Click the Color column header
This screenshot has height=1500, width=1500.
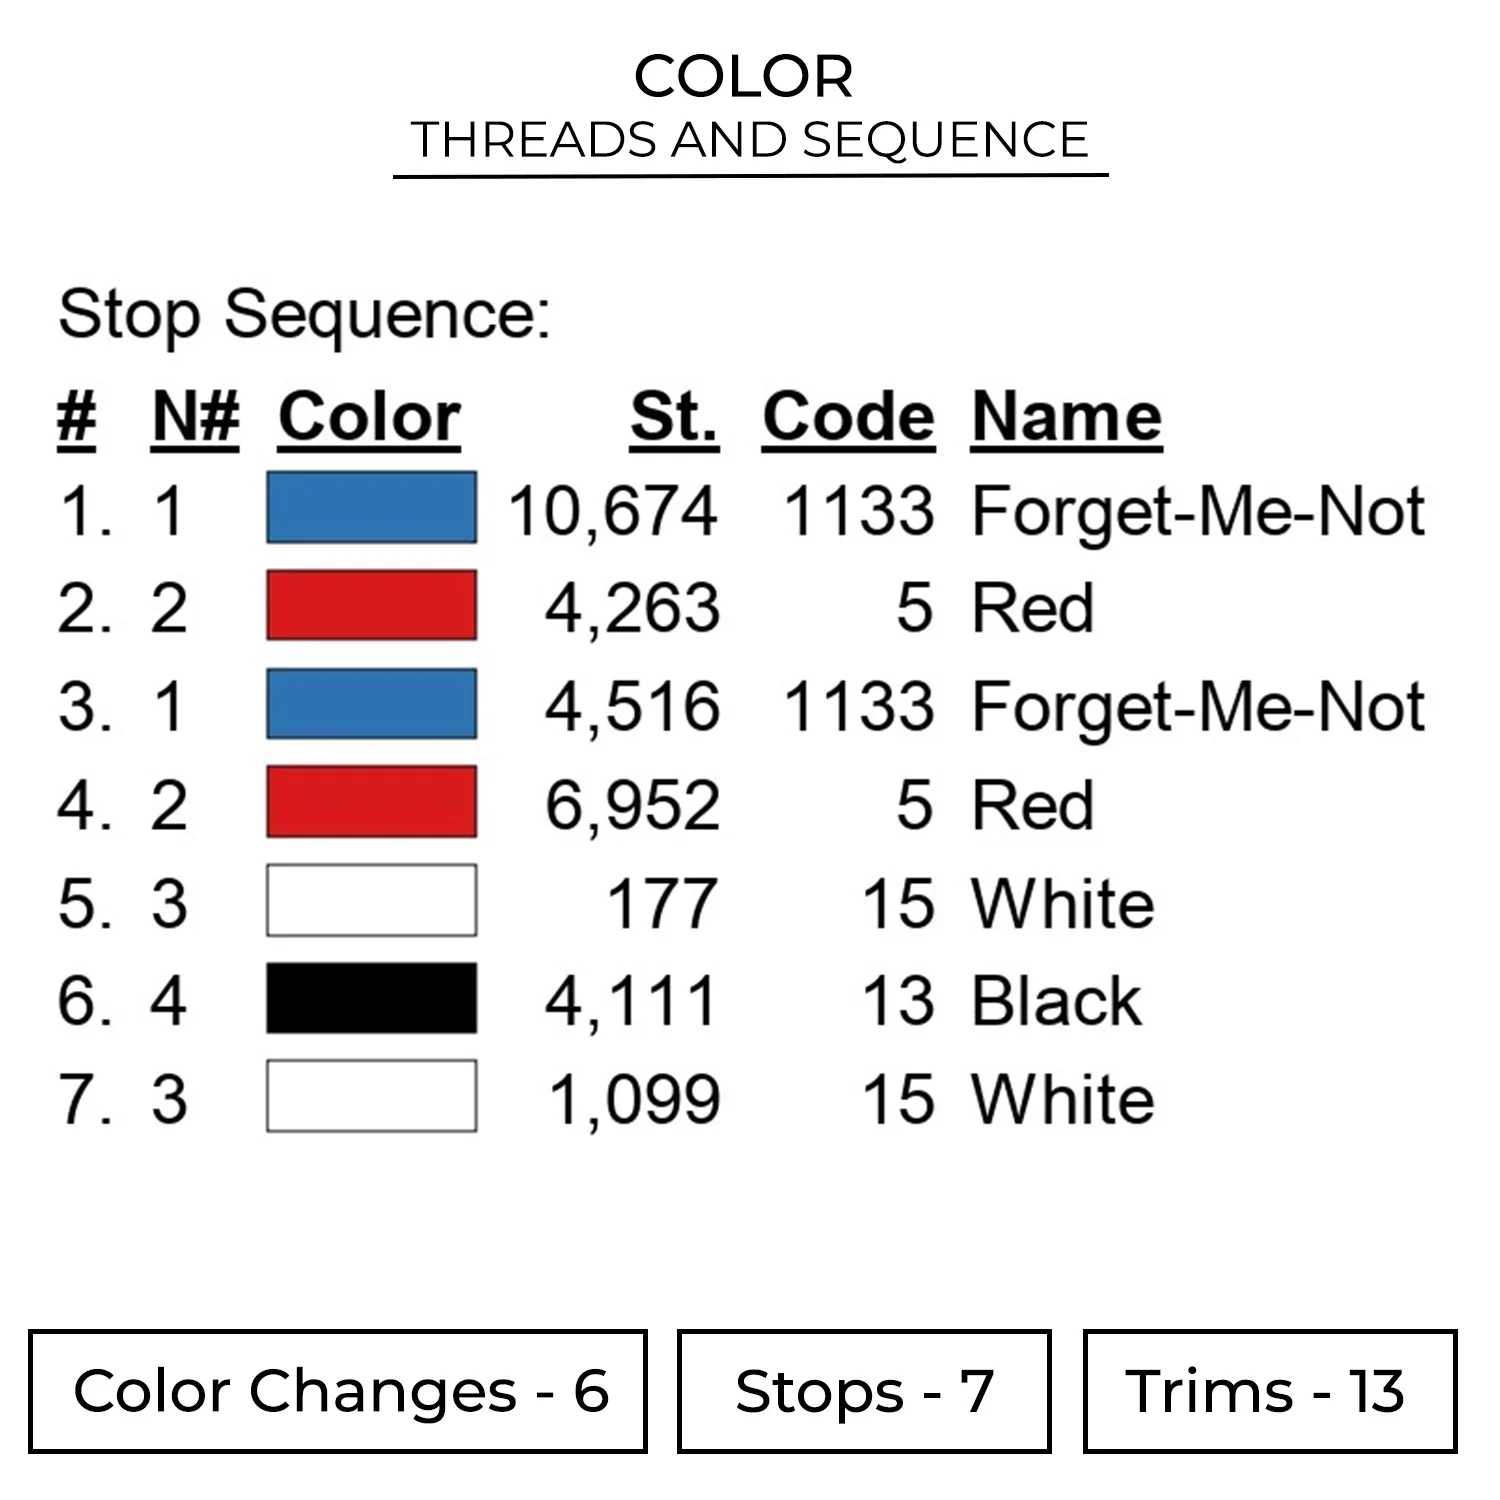point(369,417)
